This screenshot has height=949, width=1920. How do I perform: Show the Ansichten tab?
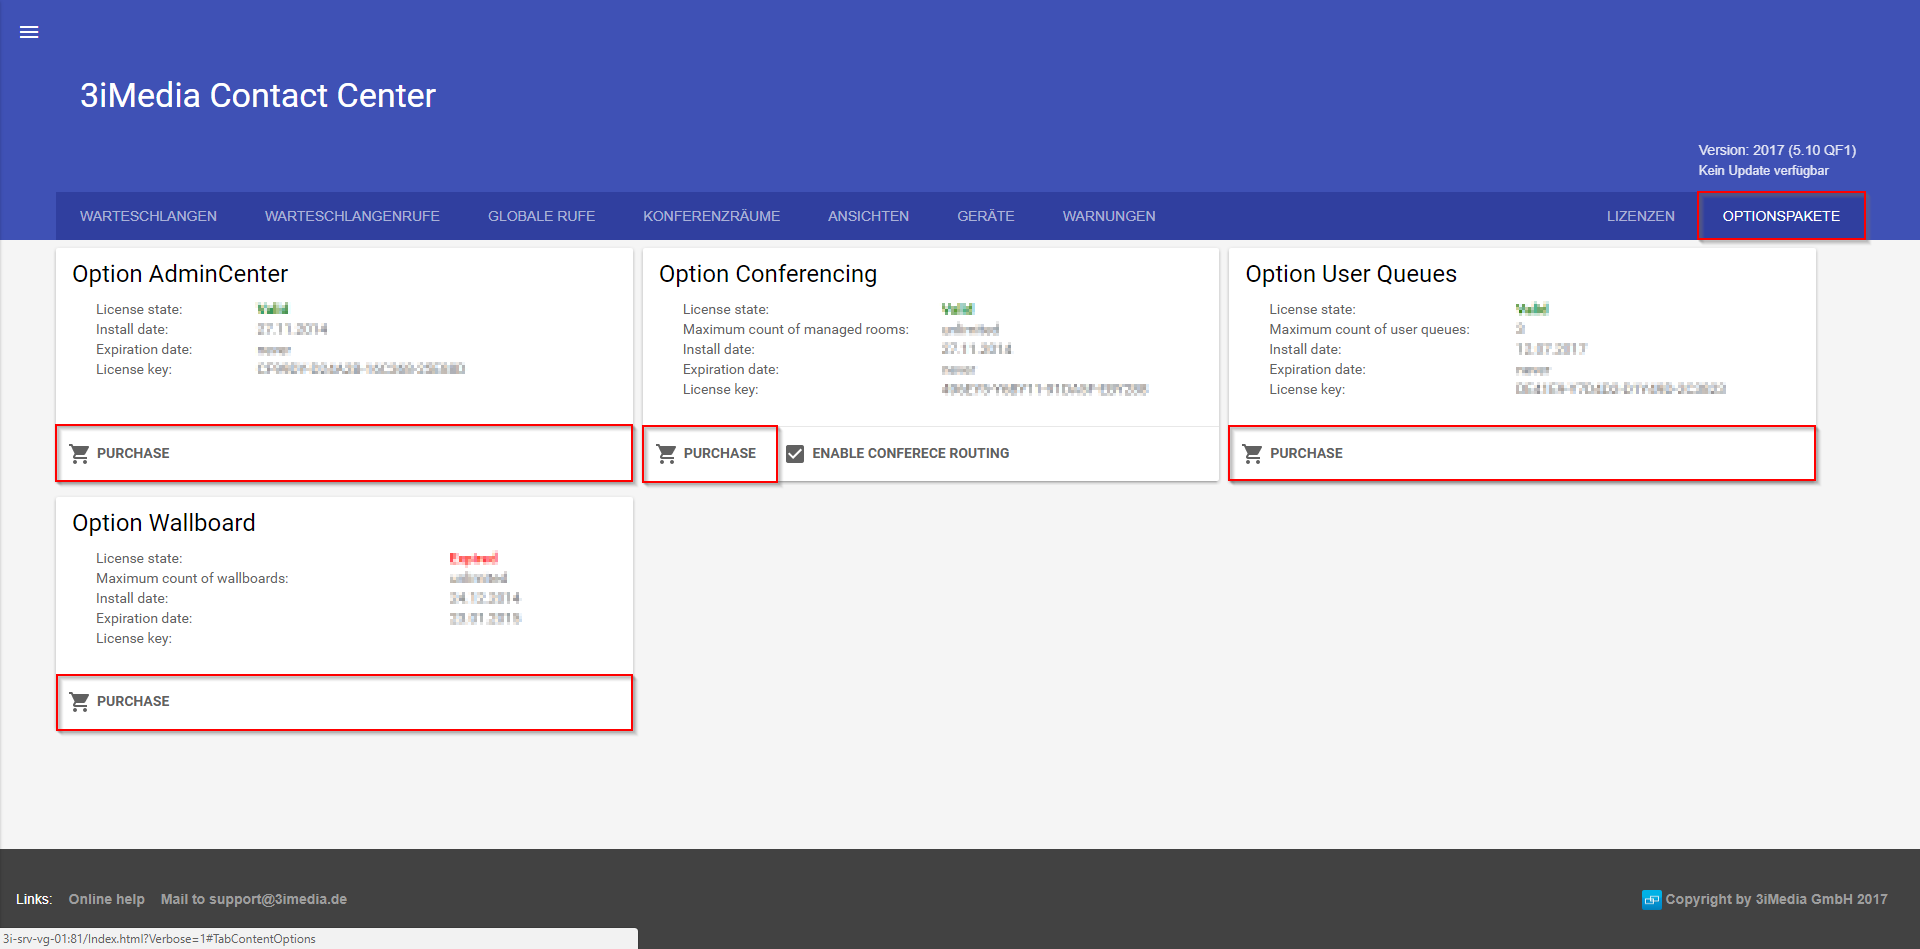868,216
